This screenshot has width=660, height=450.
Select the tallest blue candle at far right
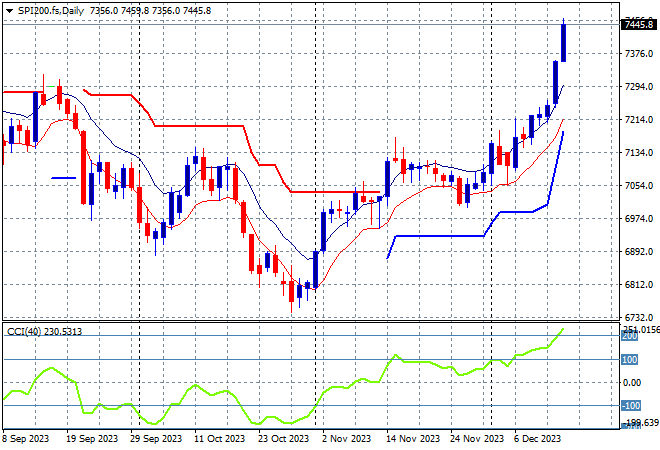(x=564, y=42)
